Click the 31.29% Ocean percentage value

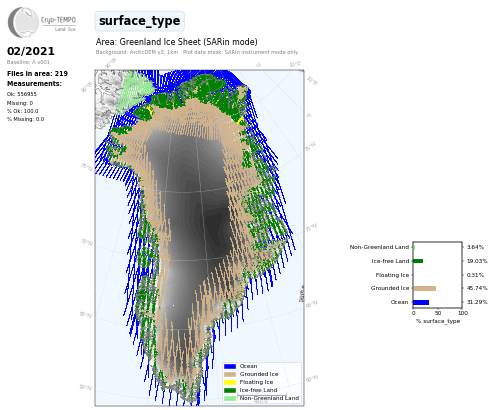pyautogui.click(x=477, y=302)
